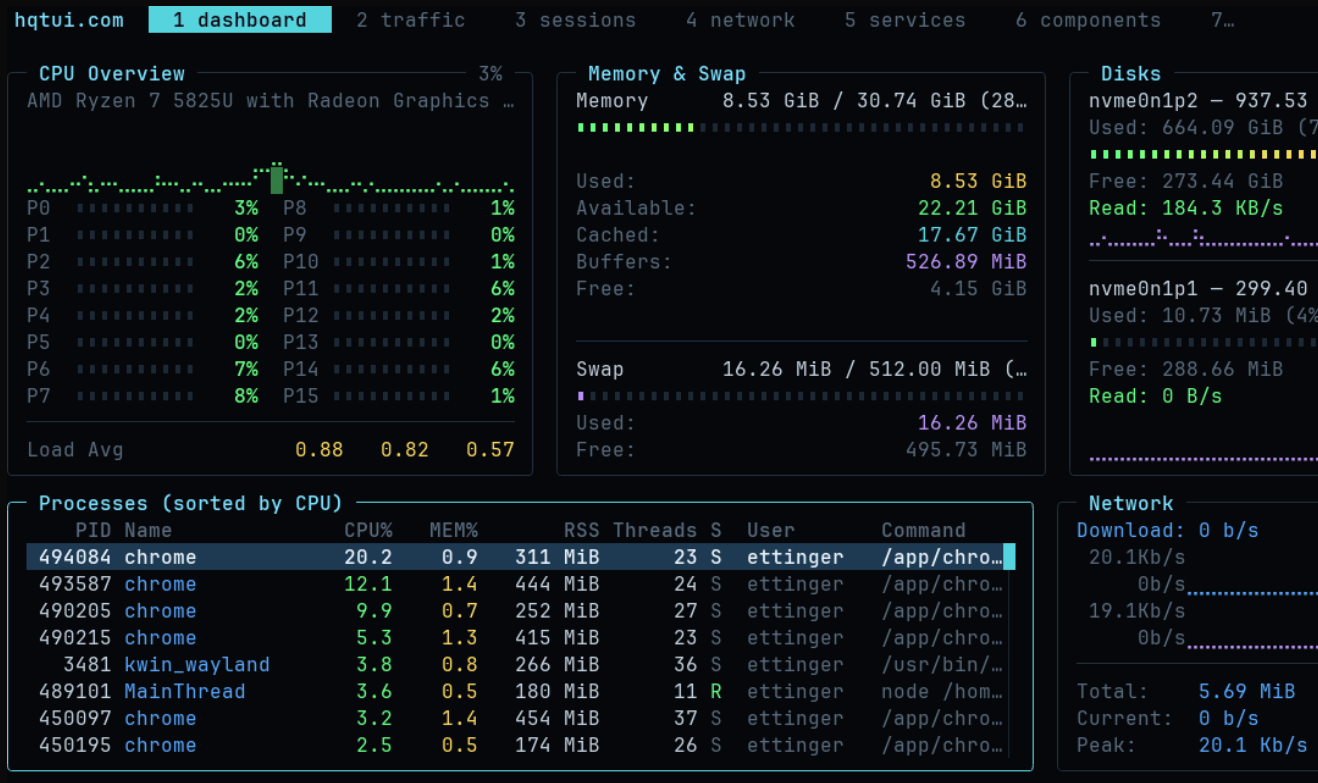The height and width of the screenshot is (783, 1318).
Task: Select the 4 network tab
Action: pyautogui.click(x=740, y=20)
